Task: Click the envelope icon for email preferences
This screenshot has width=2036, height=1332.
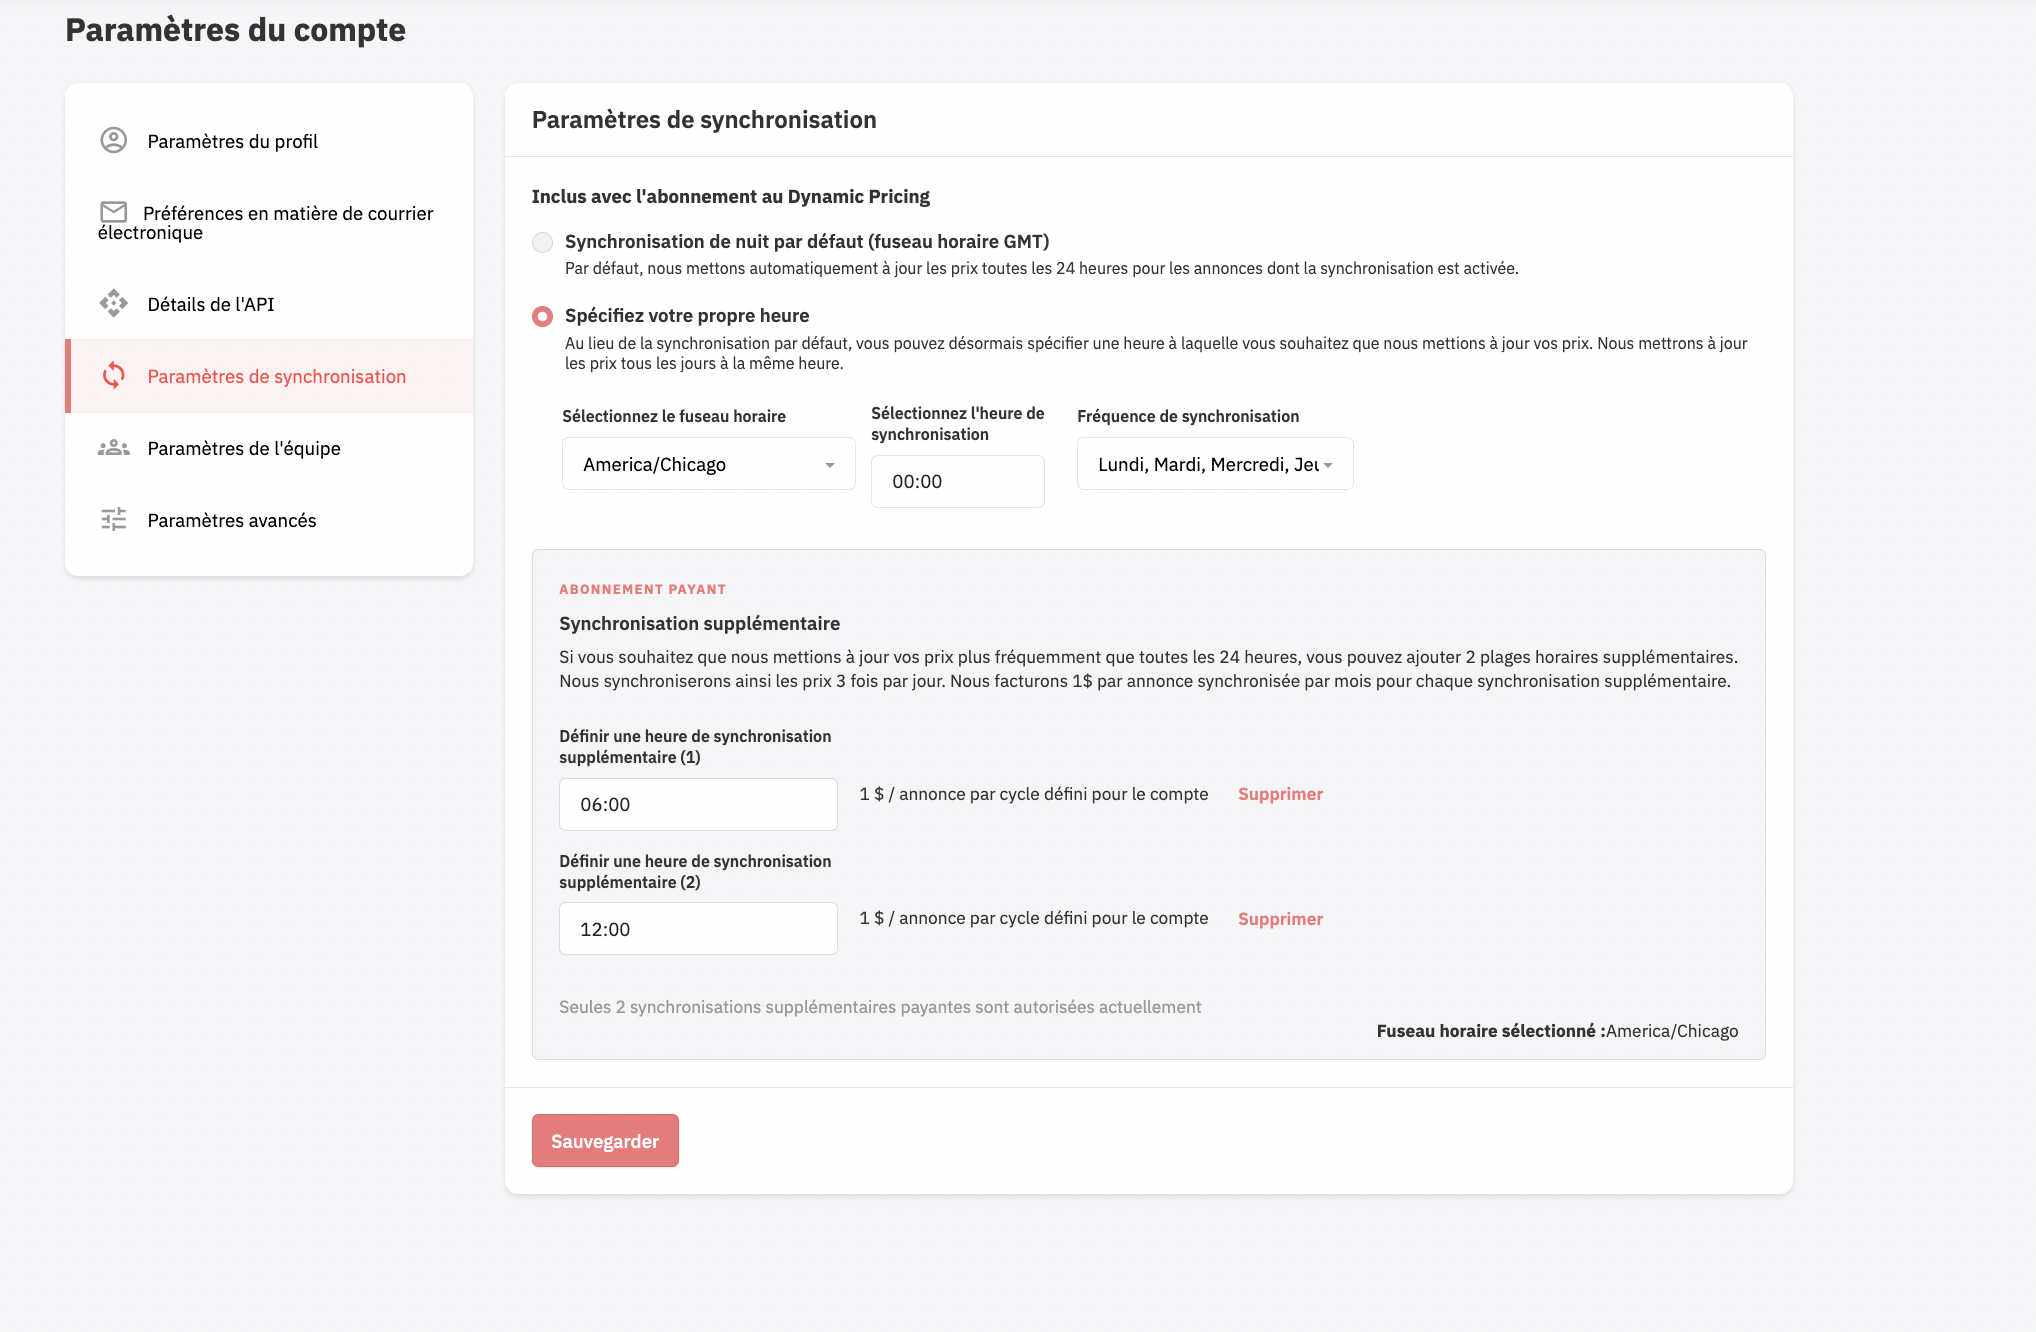Action: point(114,212)
